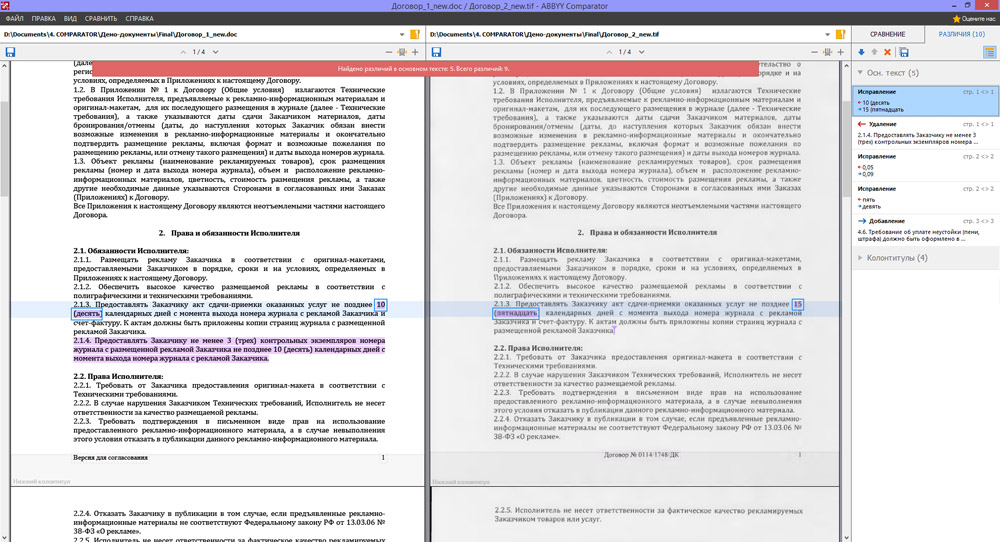Click the Оцените нас link
Image resolution: width=1000 pixels, height=542 pixels.
pos(974,18)
